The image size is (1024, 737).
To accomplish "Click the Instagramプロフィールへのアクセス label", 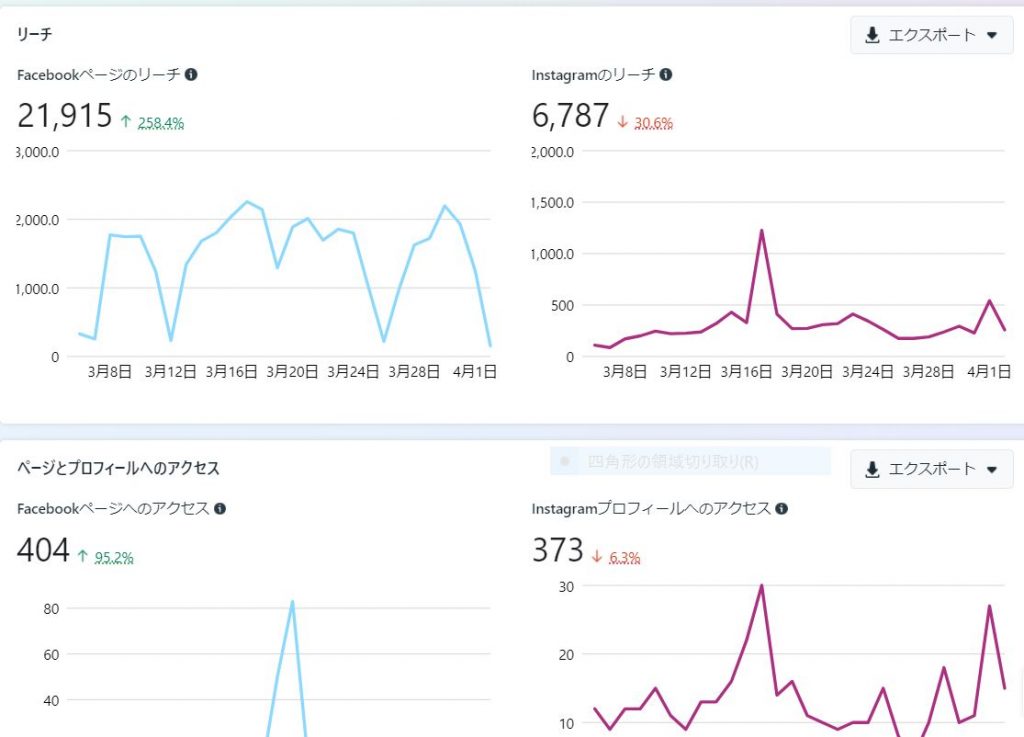I will 651,509.
